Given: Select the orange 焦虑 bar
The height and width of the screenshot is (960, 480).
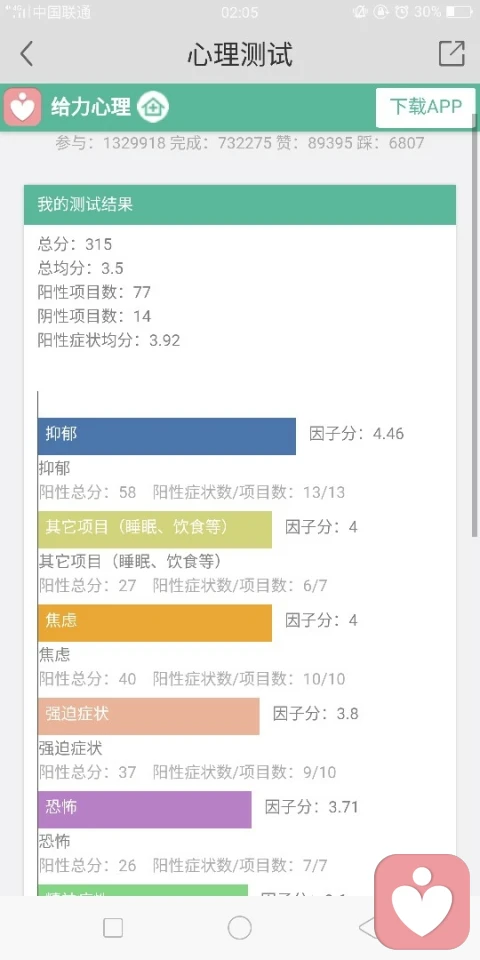Looking at the screenshot, I should 155,623.
